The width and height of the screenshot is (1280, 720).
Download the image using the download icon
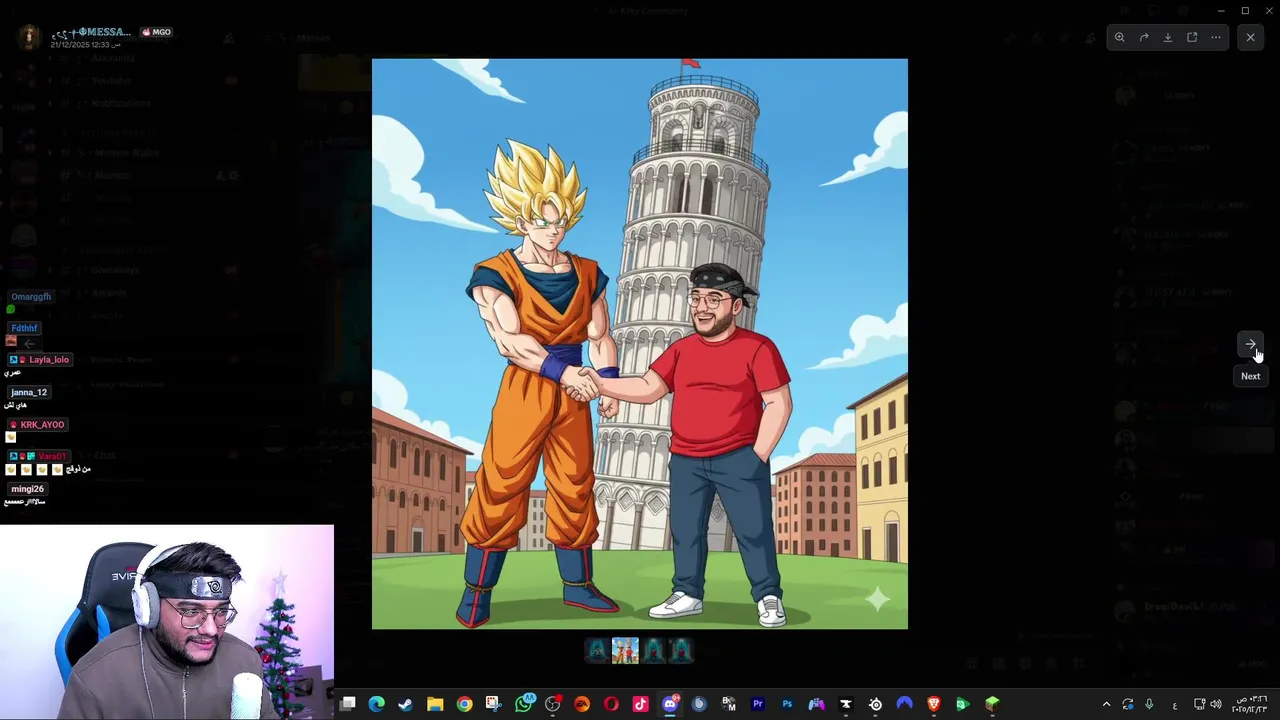[x=1168, y=37]
